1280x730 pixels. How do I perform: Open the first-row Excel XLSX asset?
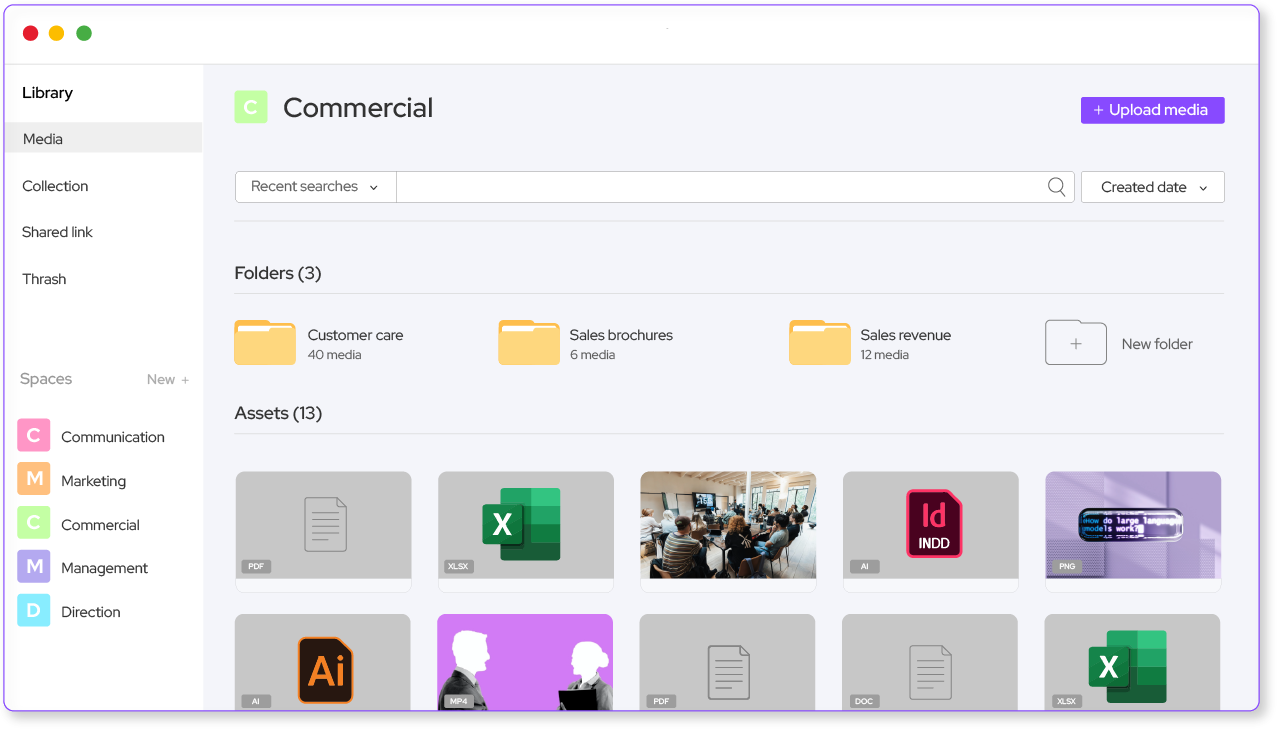click(x=526, y=531)
